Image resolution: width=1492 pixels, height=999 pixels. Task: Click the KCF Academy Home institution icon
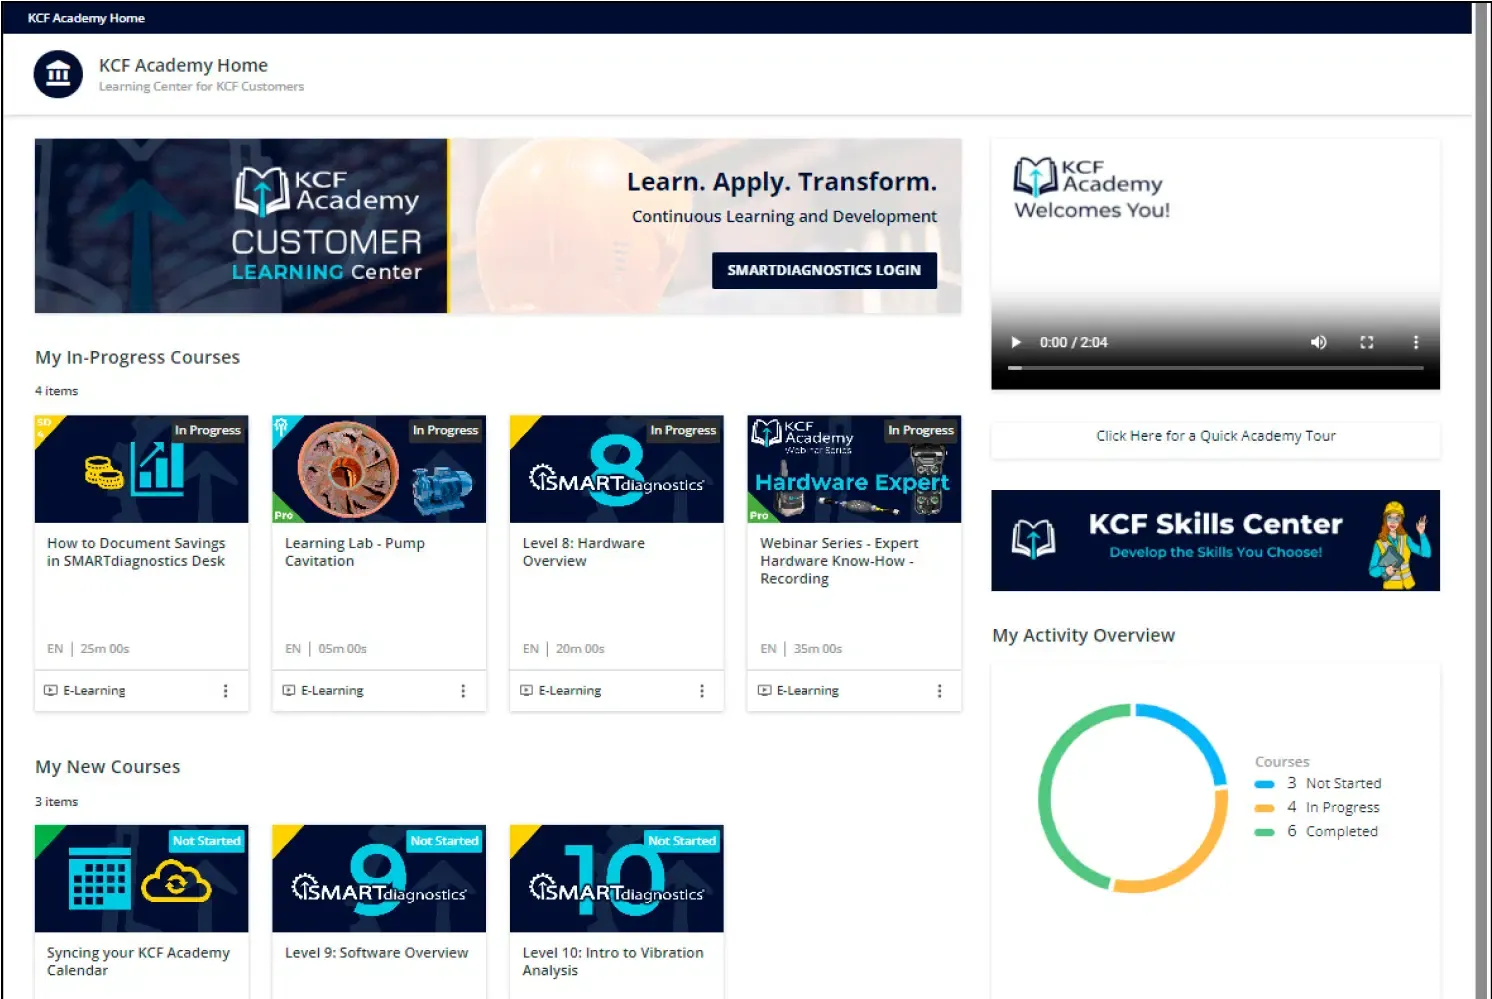pyautogui.click(x=58, y=74)
